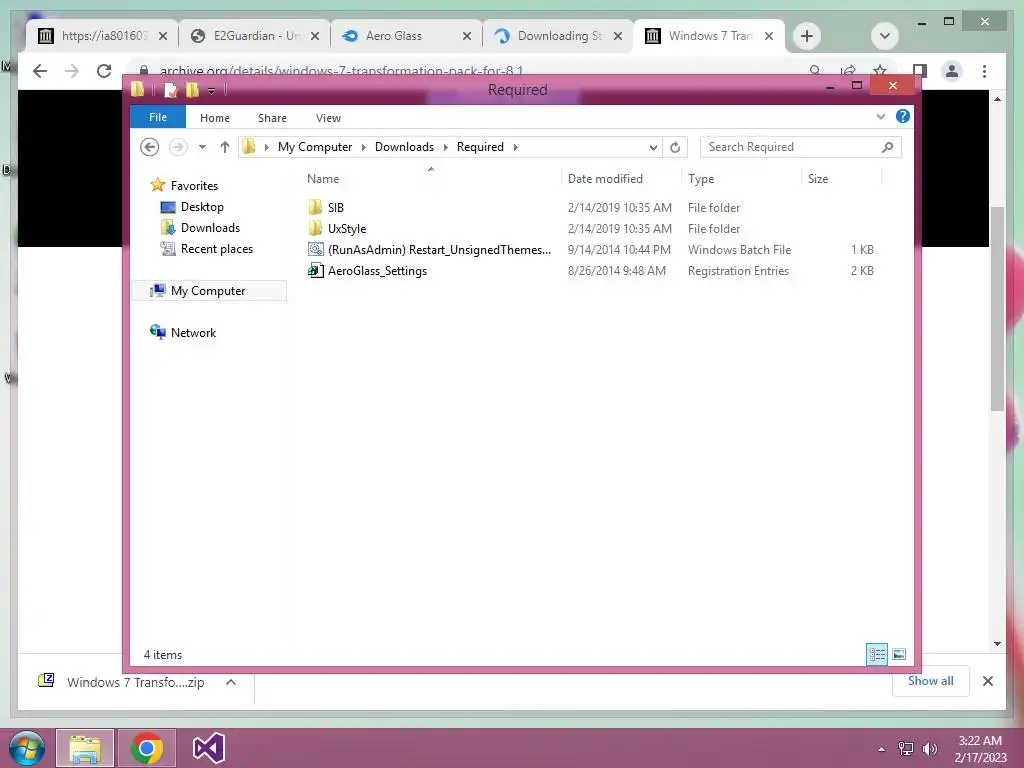Sort by Size column header
This screenshot has width=1024, height=768.
[818, 179]
